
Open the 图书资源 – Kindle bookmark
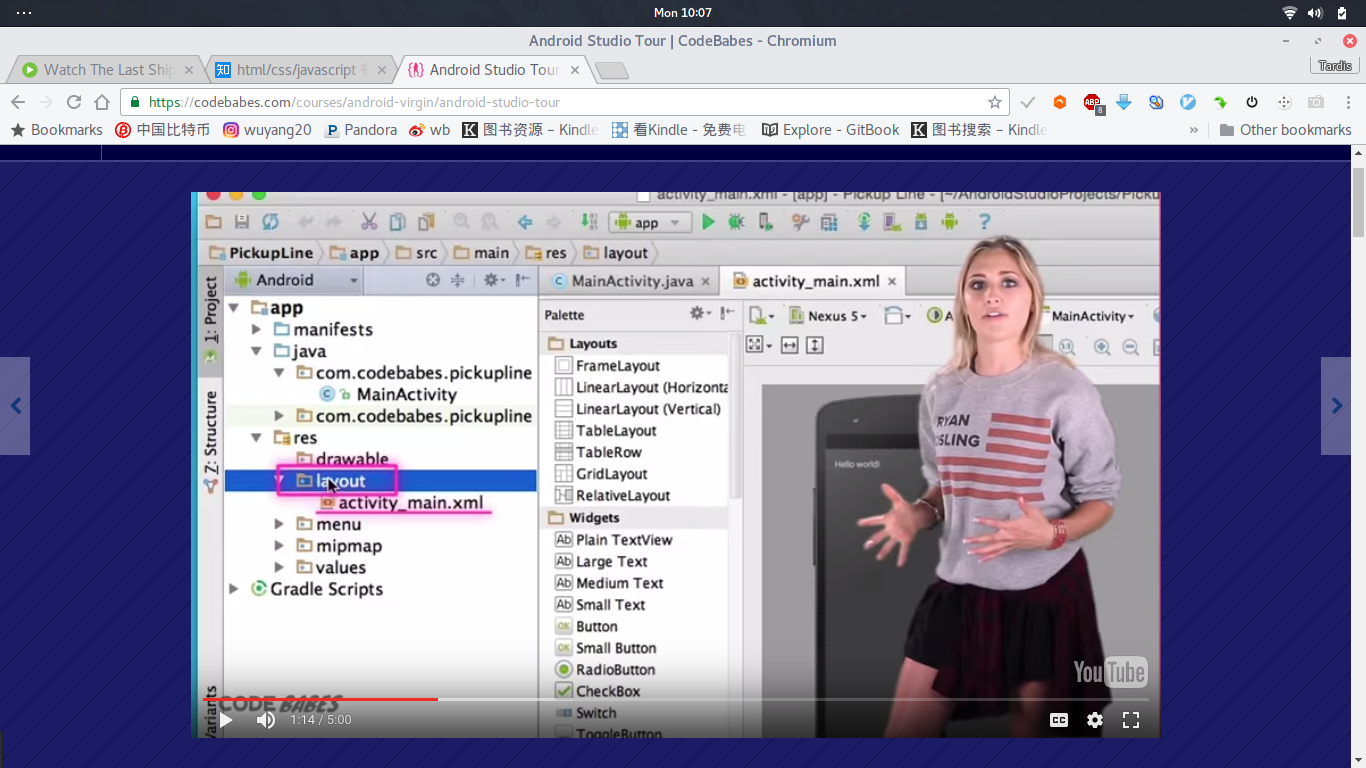point(530,130)
